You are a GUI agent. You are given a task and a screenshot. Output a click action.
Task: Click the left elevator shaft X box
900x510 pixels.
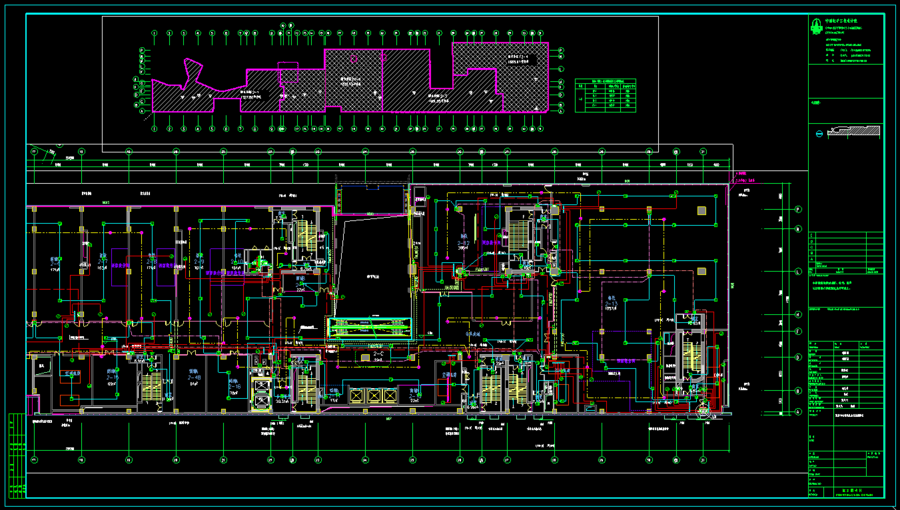(356, 395)
